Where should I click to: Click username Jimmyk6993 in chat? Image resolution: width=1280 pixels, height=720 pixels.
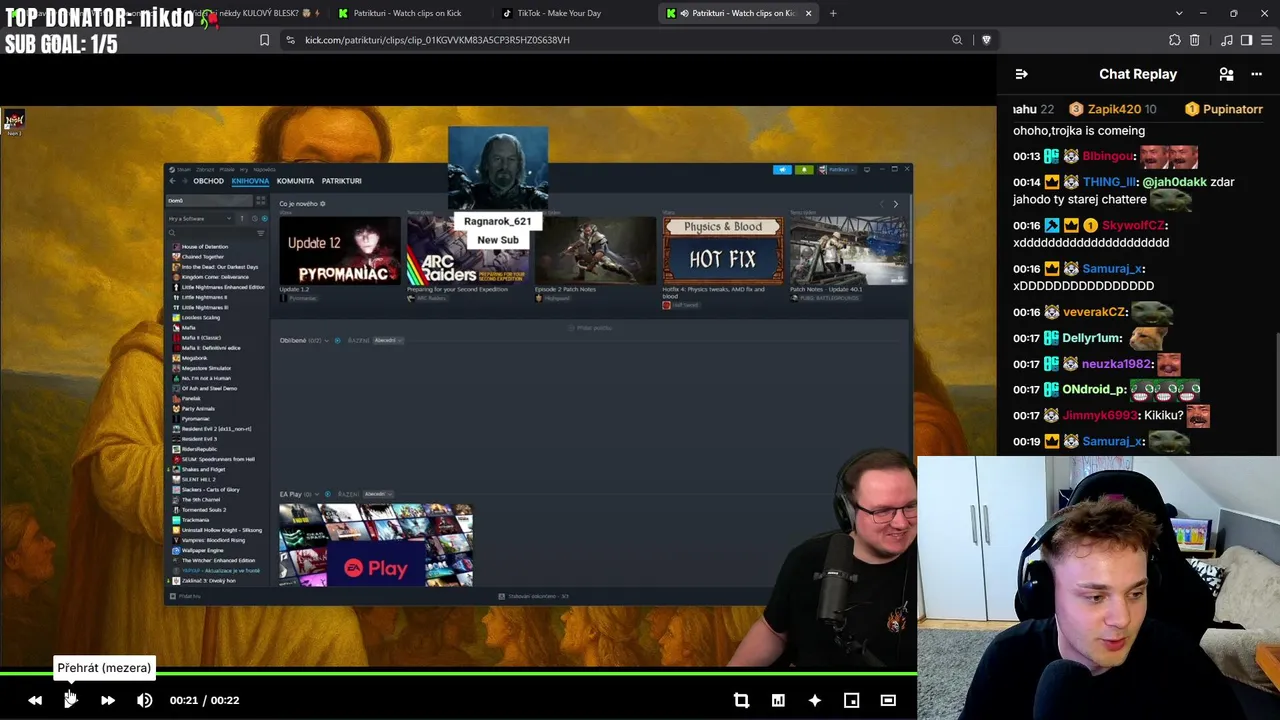pyautogui.click(x=1100, y=415)
